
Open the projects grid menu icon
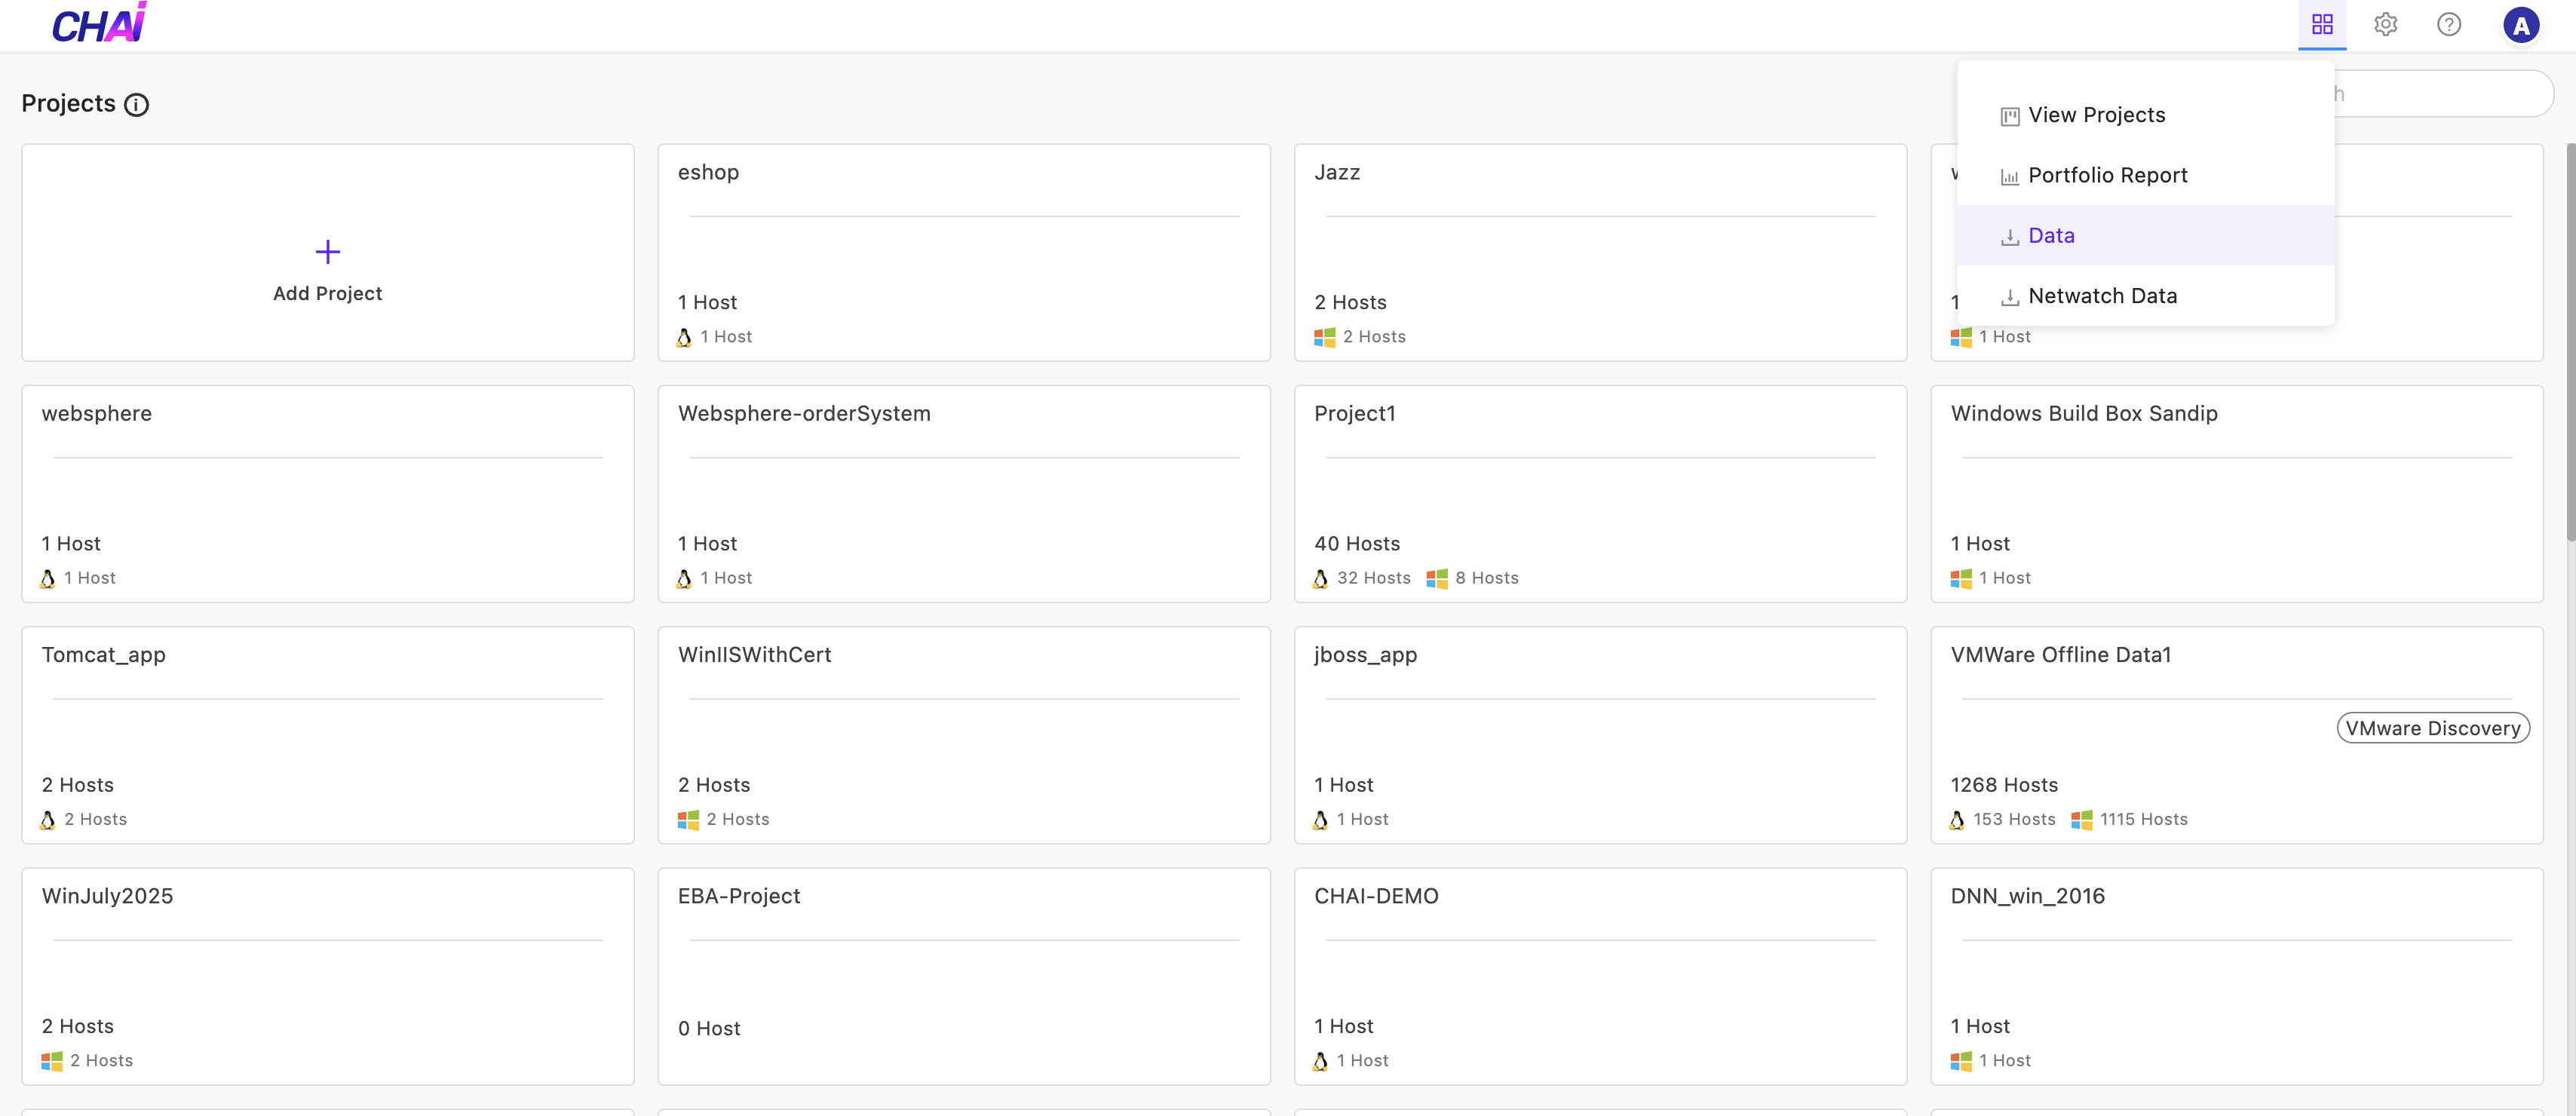2321,24
